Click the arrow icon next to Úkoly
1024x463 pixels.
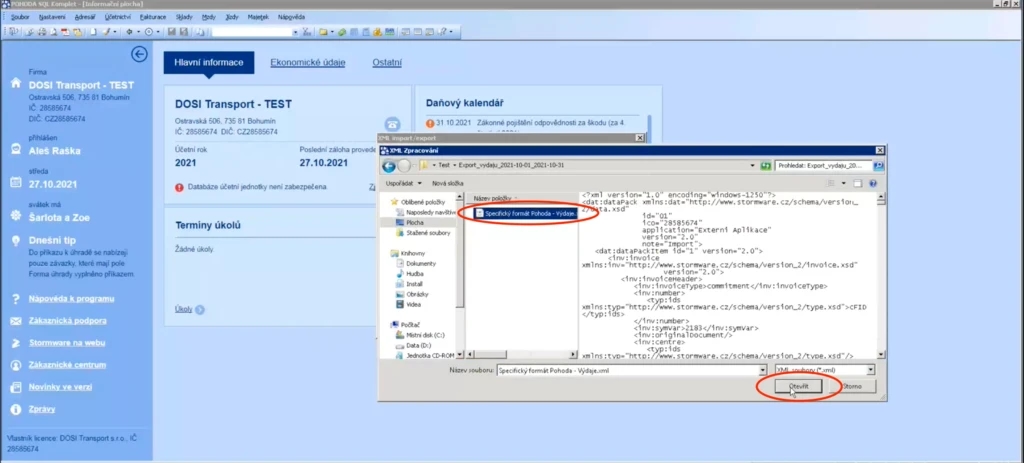pos(200,310)
